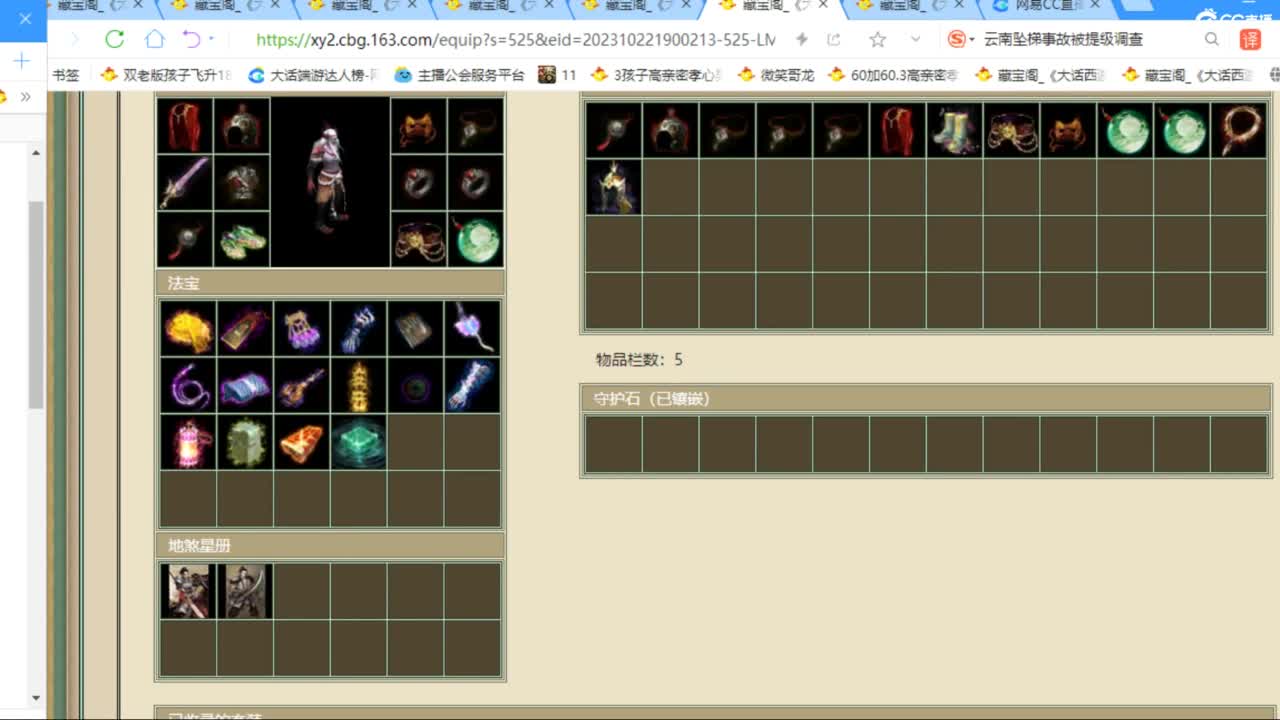This screenshot has height=720, width=1280.
Task: Click the scrollbar up arrow
Action: pos(36,153)
